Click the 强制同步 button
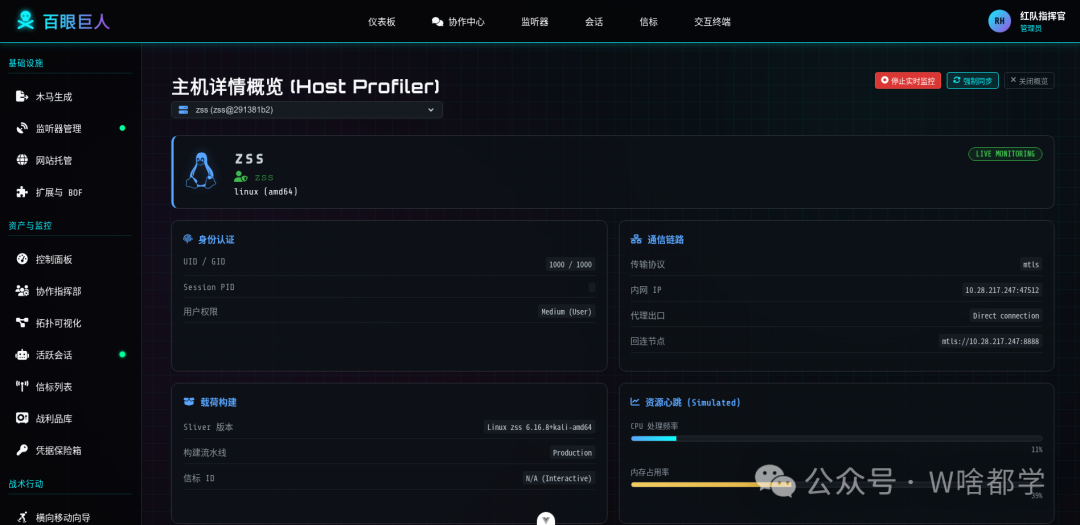This screenshot has width=1080, height=525. click(x=973, y=81)
